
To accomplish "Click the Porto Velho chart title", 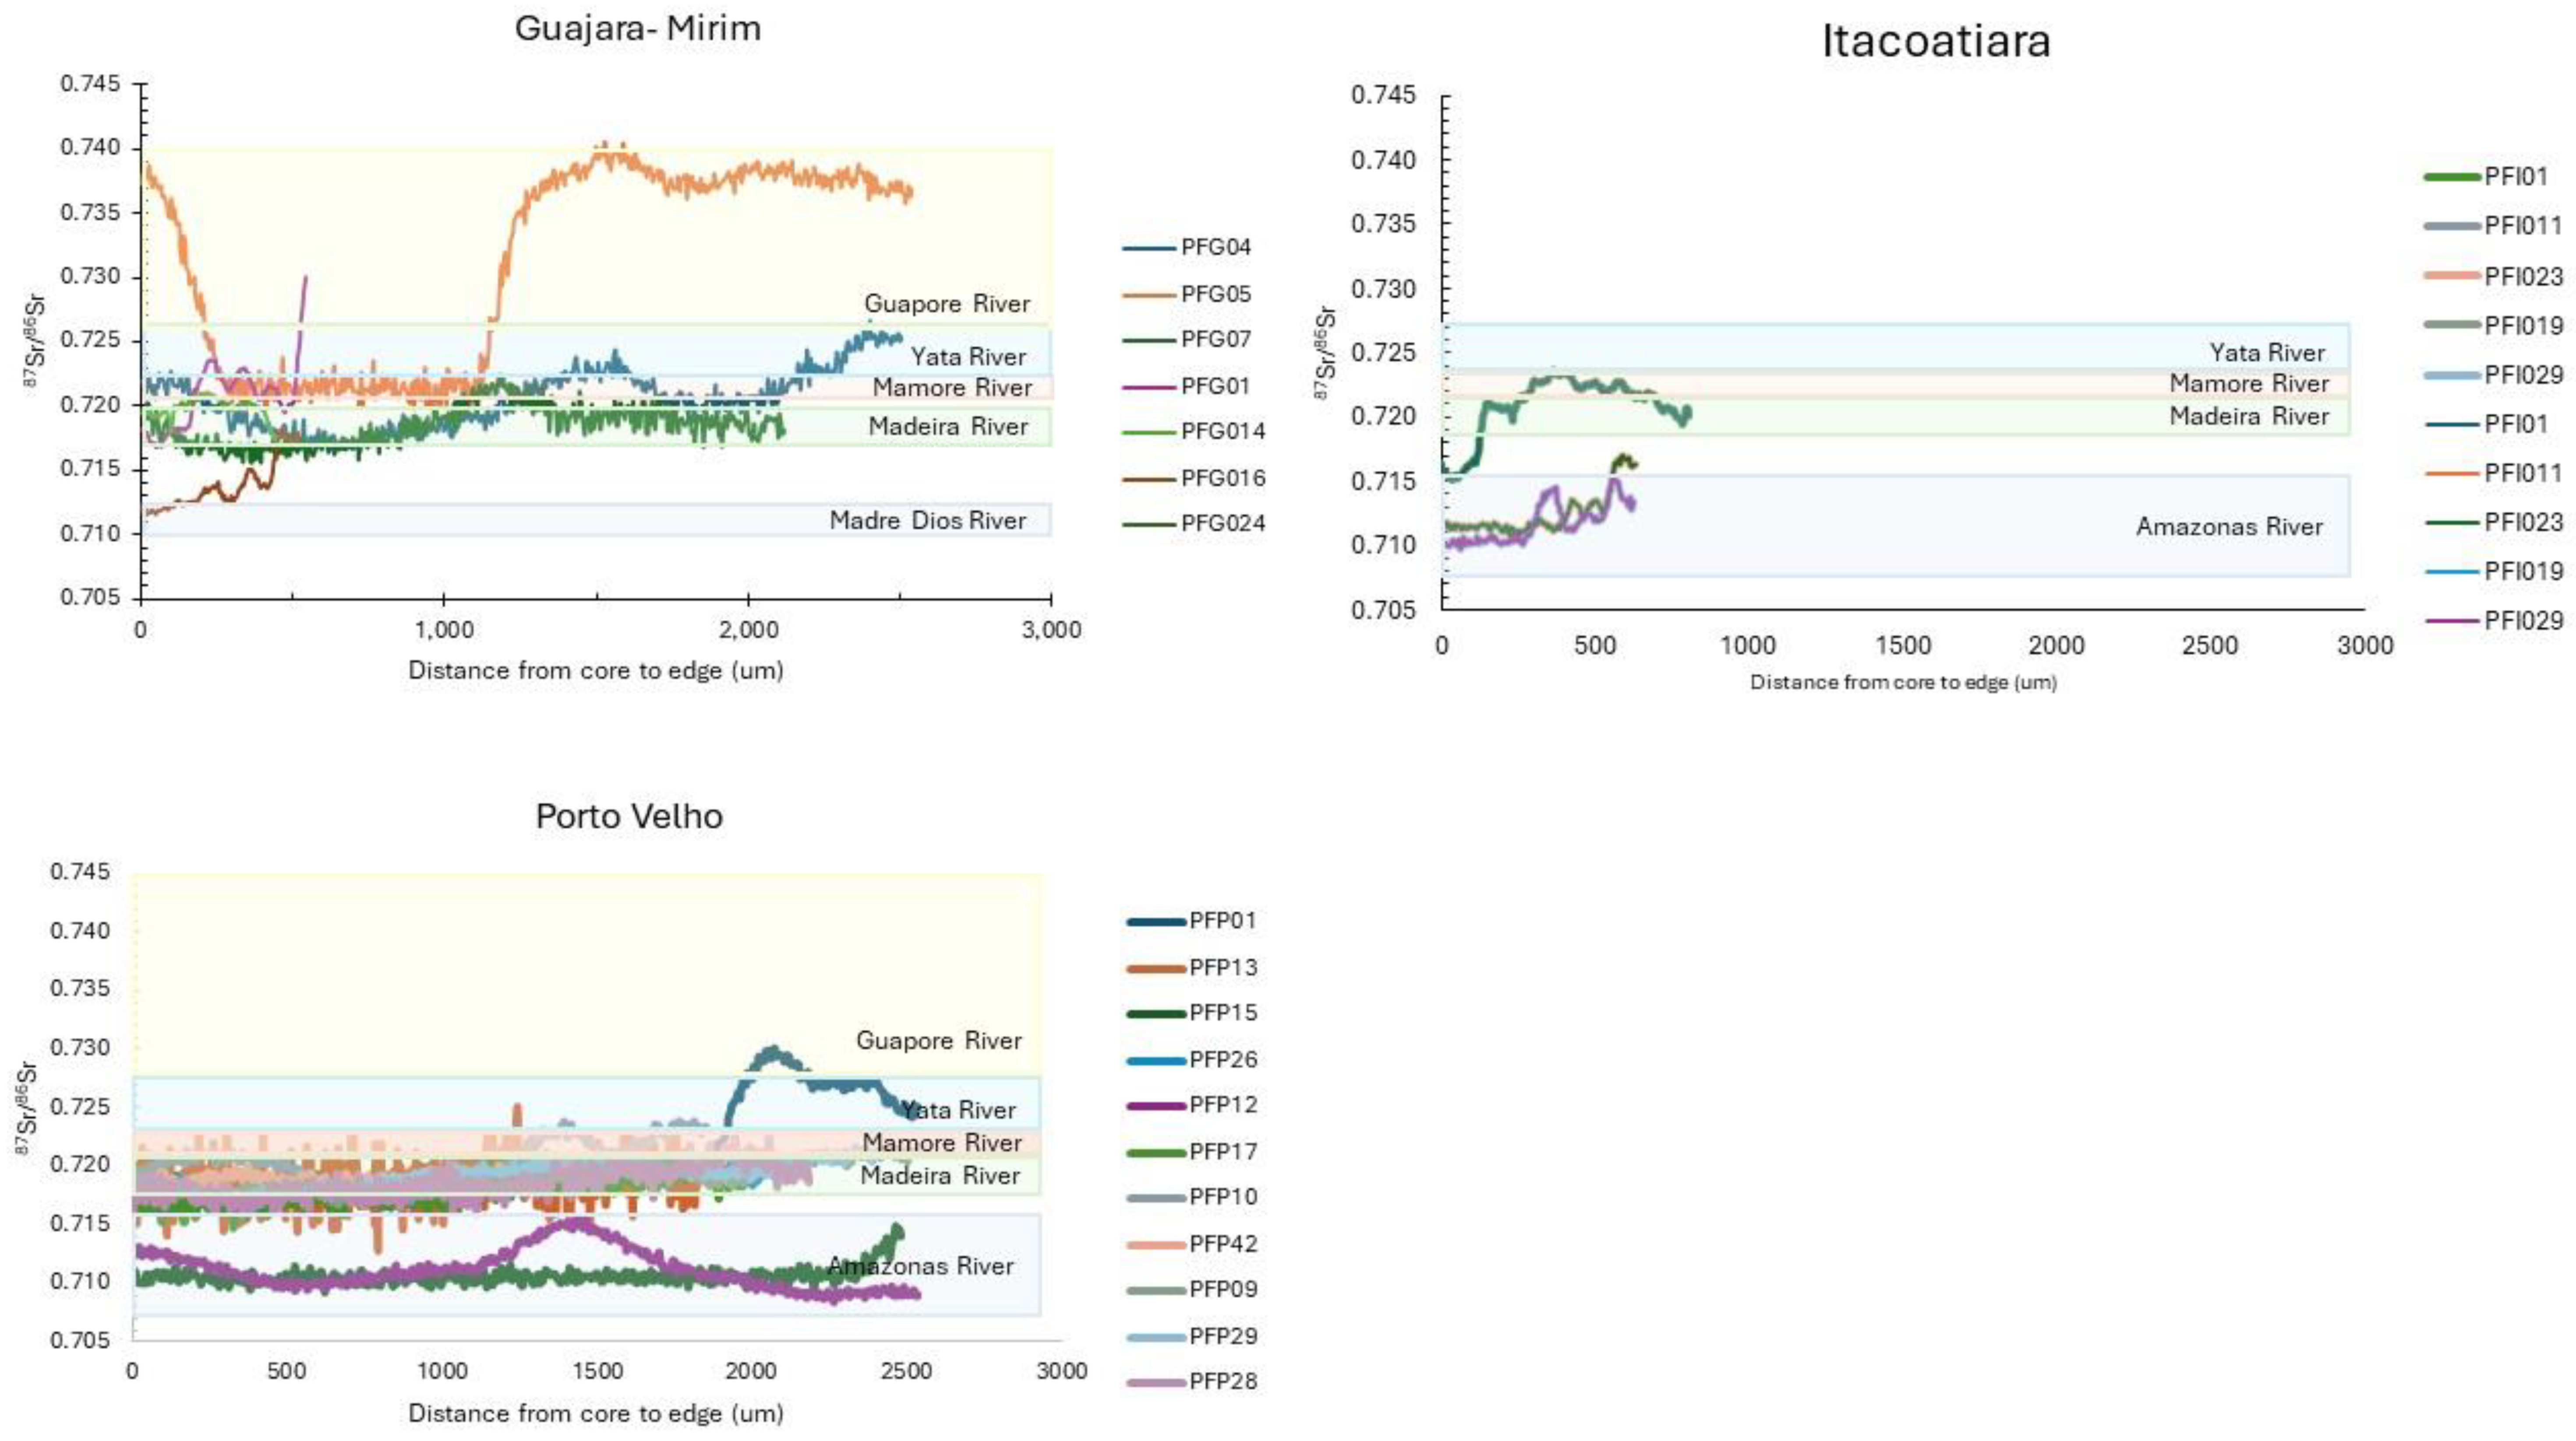I will point(629,816).
